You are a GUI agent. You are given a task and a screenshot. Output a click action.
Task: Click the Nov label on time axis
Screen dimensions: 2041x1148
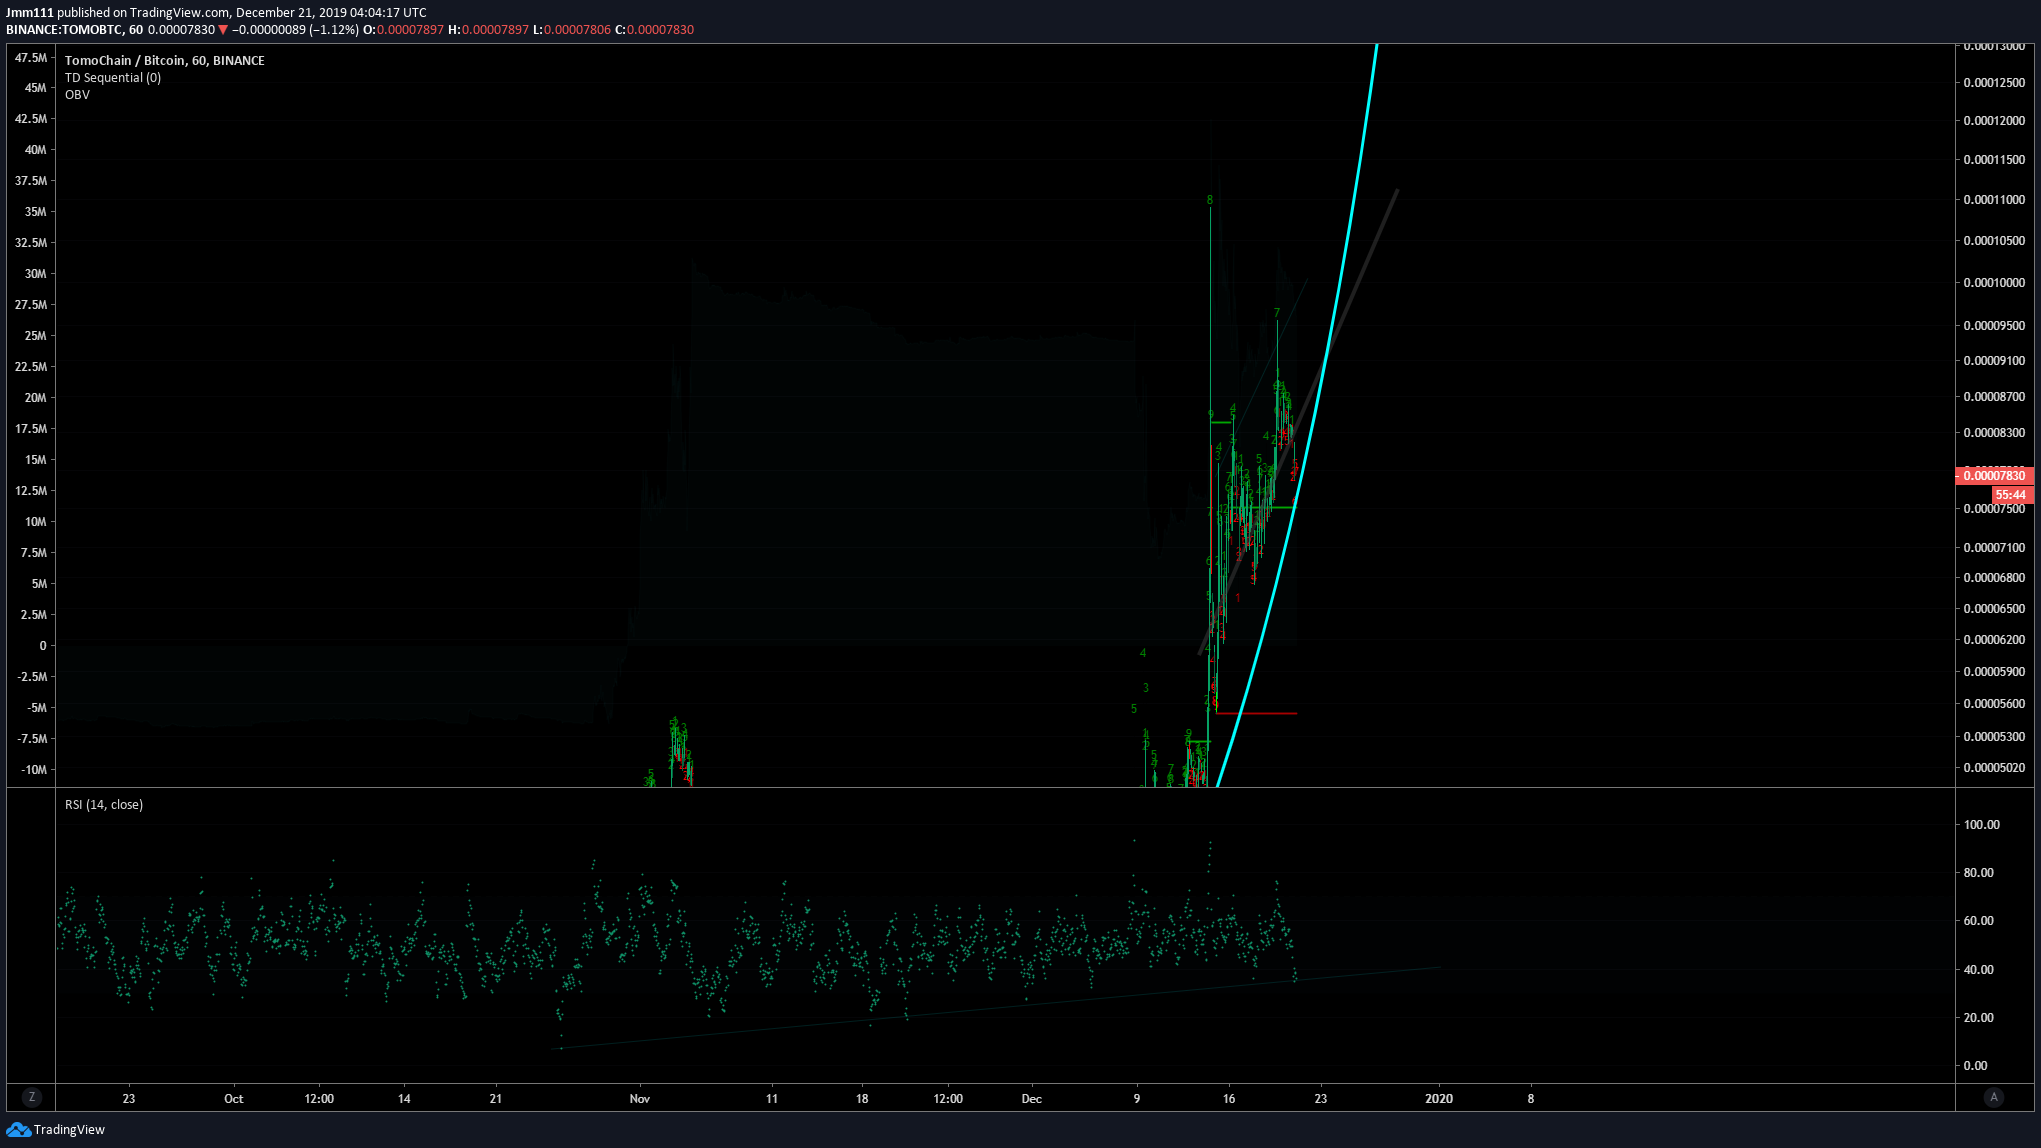(640, 1098)
